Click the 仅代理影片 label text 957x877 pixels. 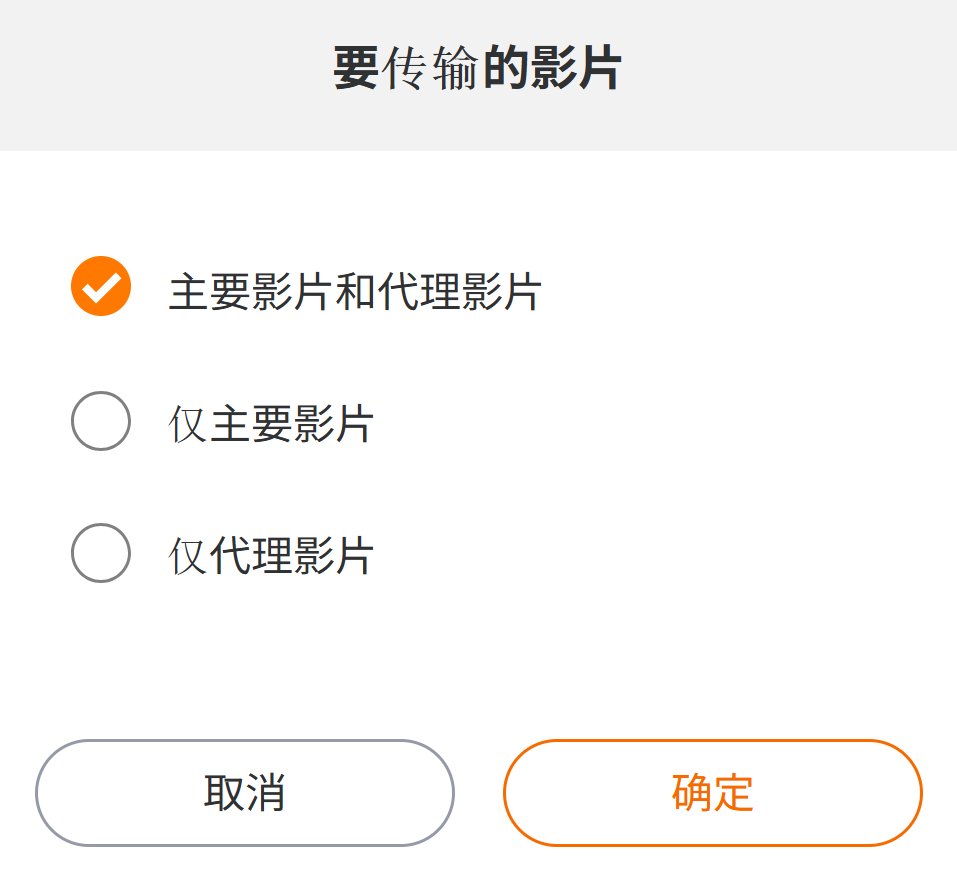coord(271,556)
